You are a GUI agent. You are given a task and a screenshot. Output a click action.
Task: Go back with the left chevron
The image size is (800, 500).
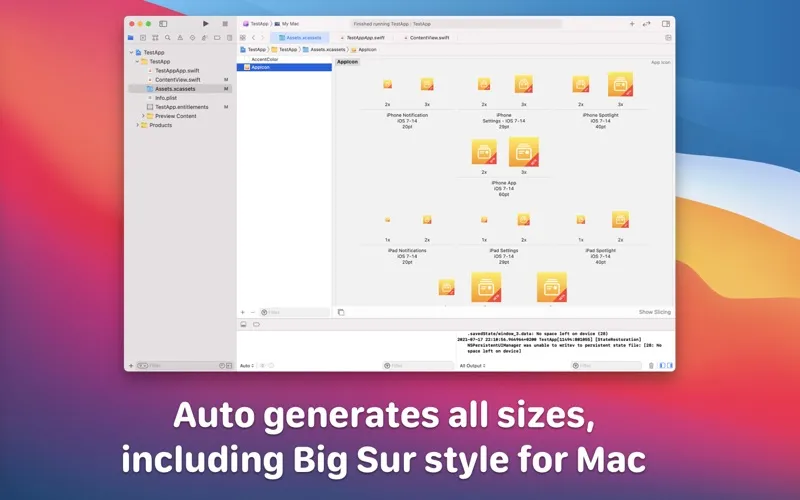254,38
